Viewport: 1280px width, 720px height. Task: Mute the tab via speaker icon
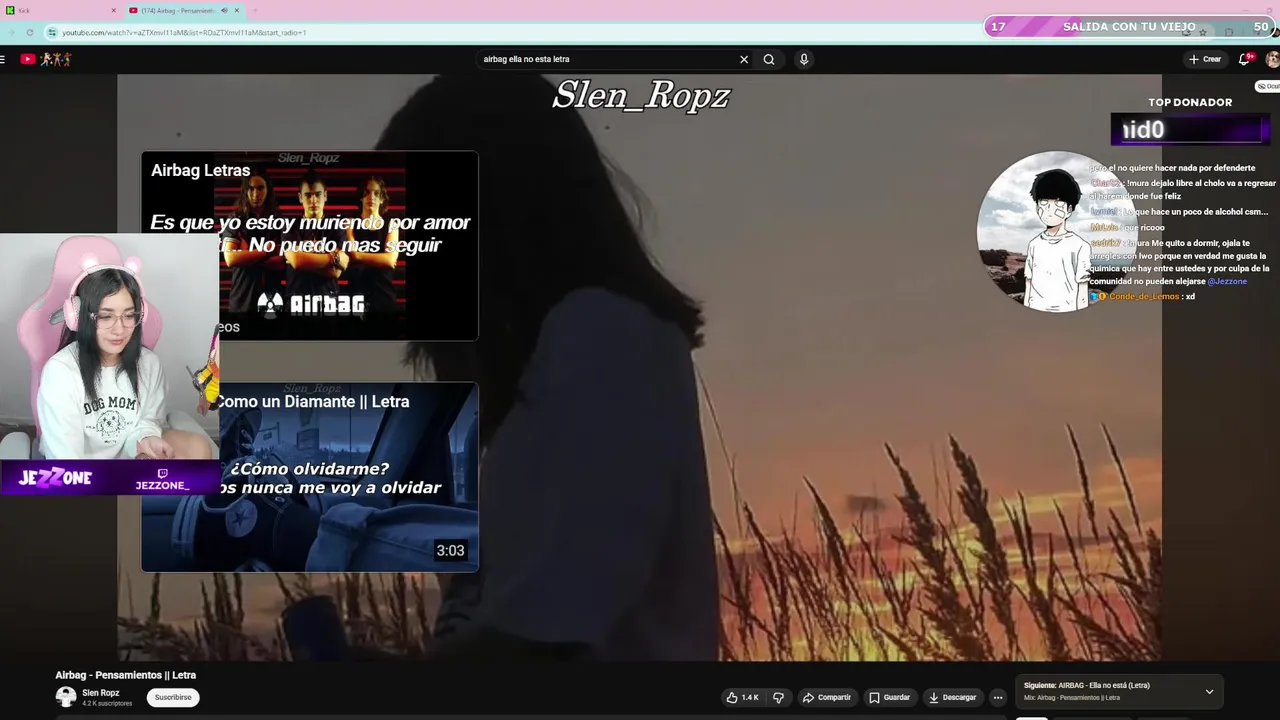point(224,10)
